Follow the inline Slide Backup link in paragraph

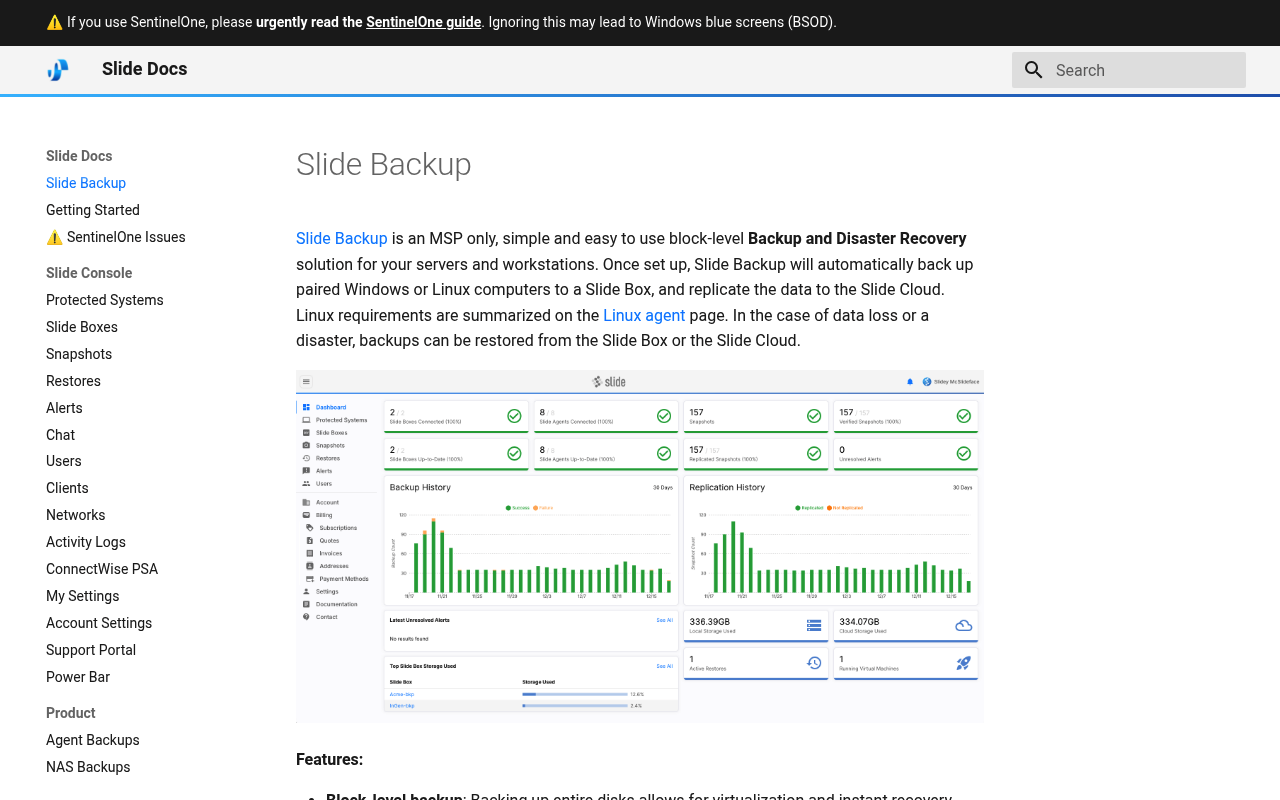point(342,238)
